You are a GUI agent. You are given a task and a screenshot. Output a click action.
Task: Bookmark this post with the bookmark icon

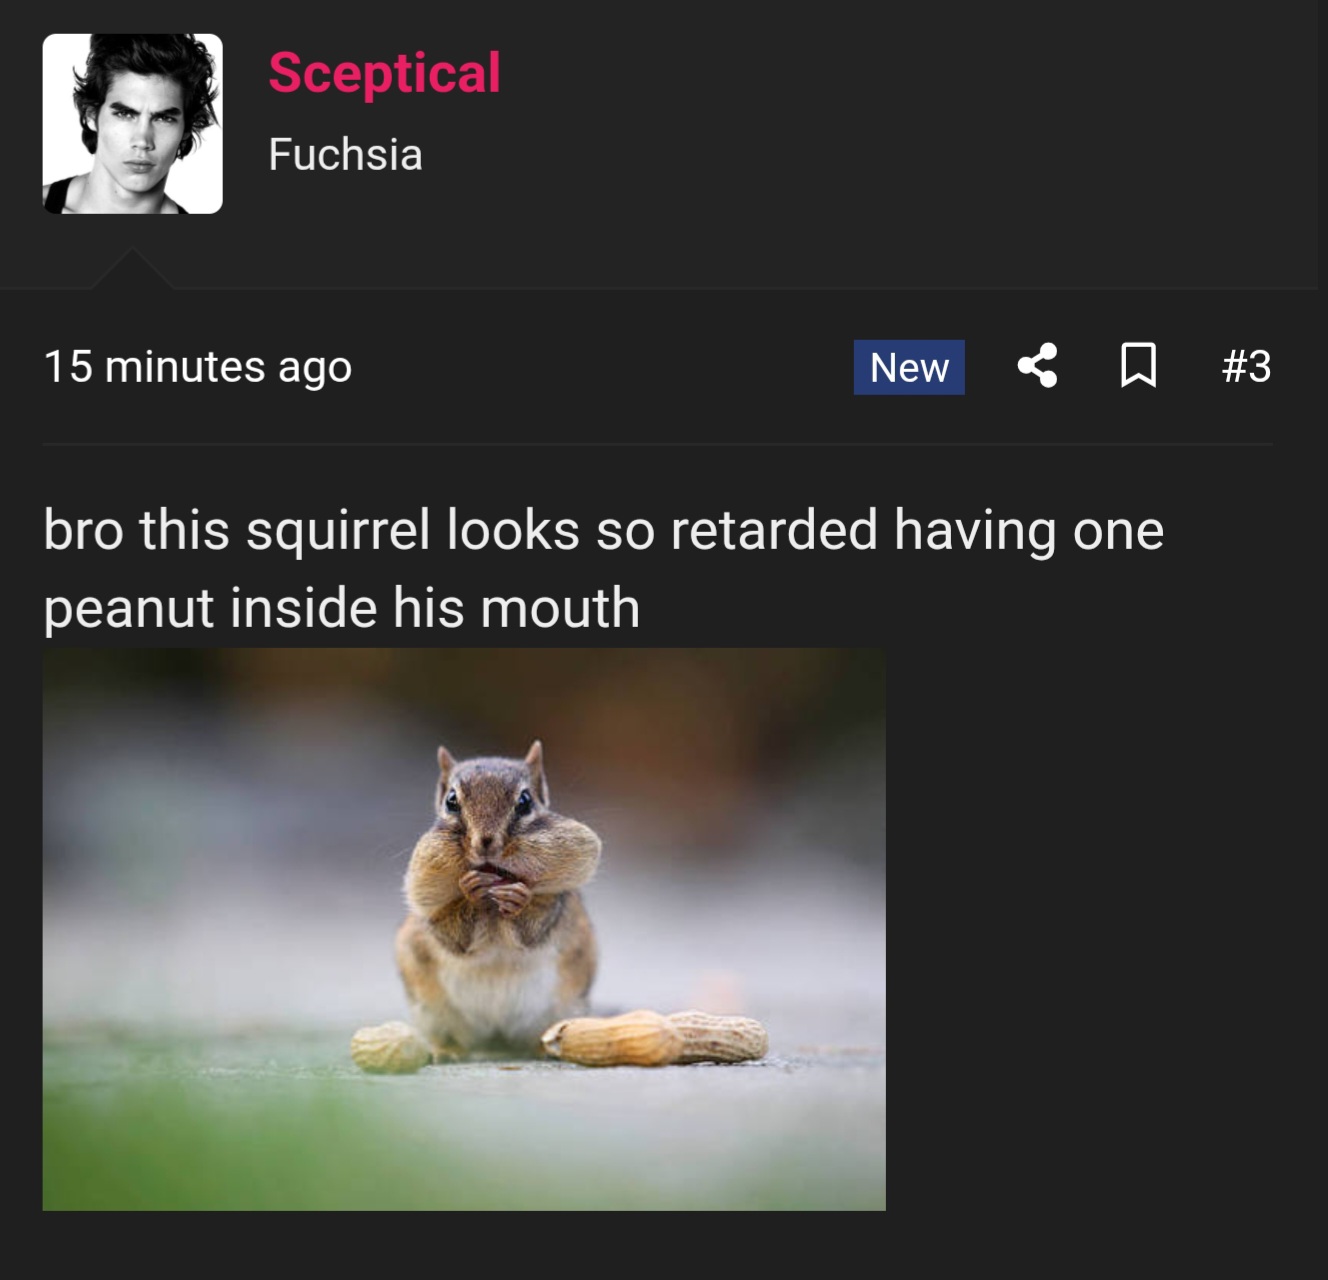coord(1138,366)
